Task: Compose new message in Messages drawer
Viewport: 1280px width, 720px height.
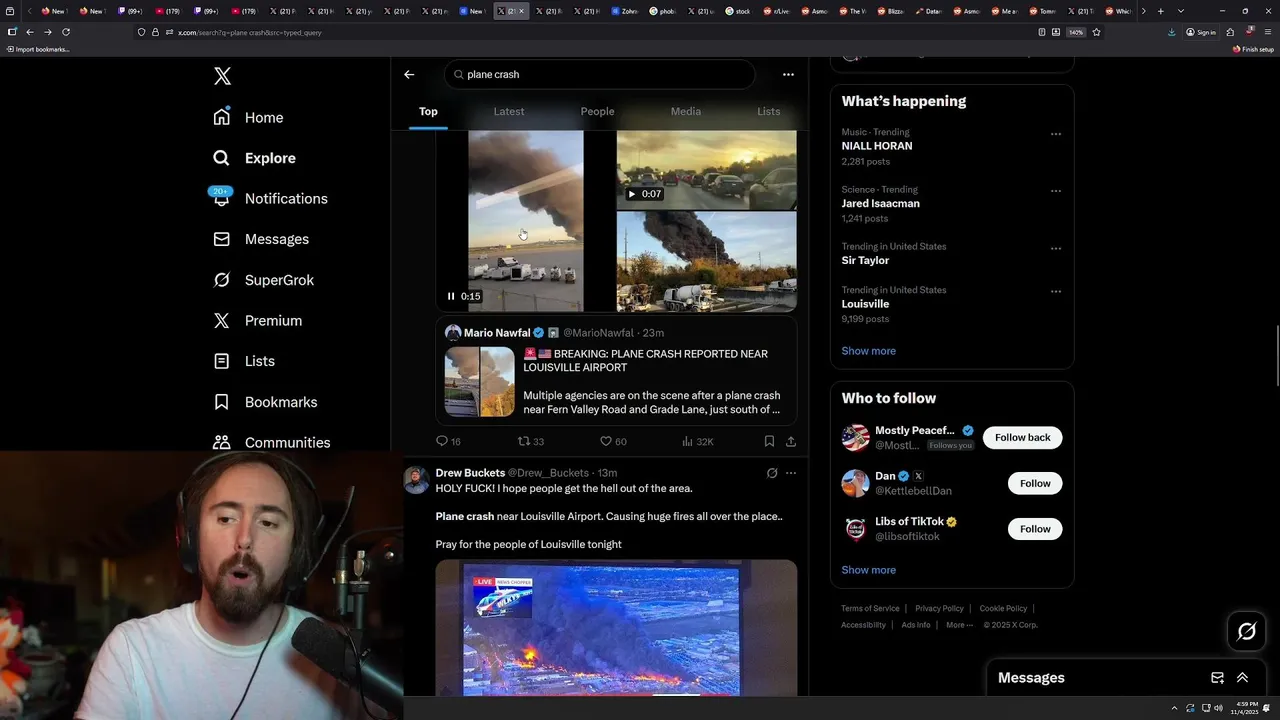Action: 1217,677
